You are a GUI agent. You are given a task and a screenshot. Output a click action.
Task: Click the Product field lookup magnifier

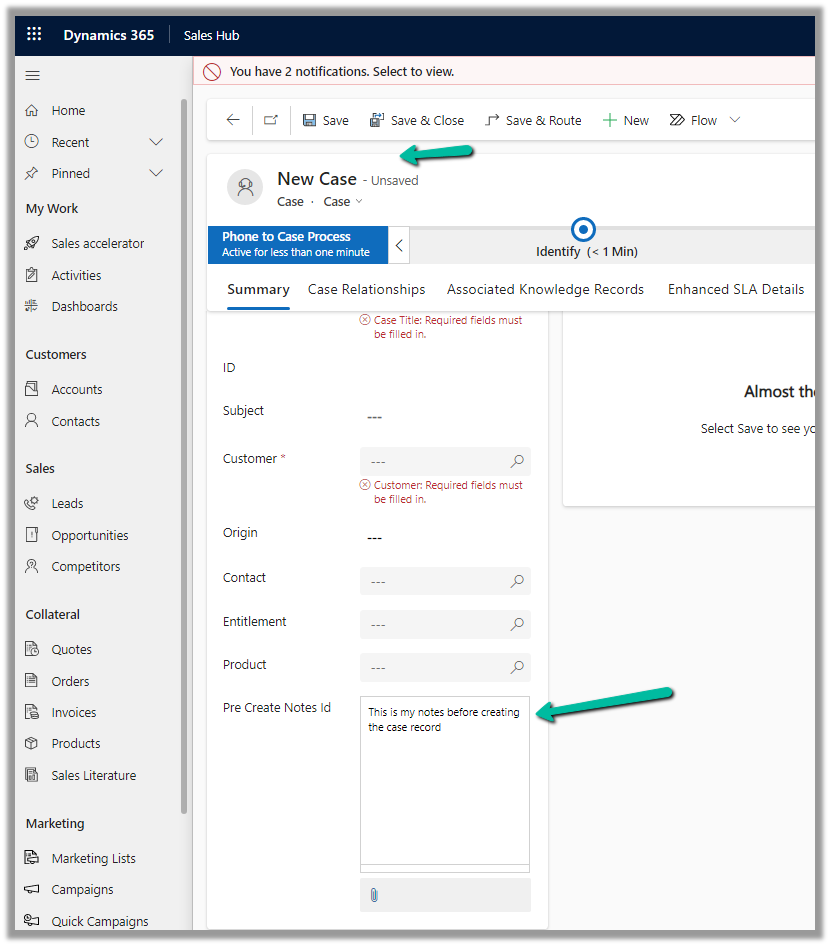tap(517, 667)
